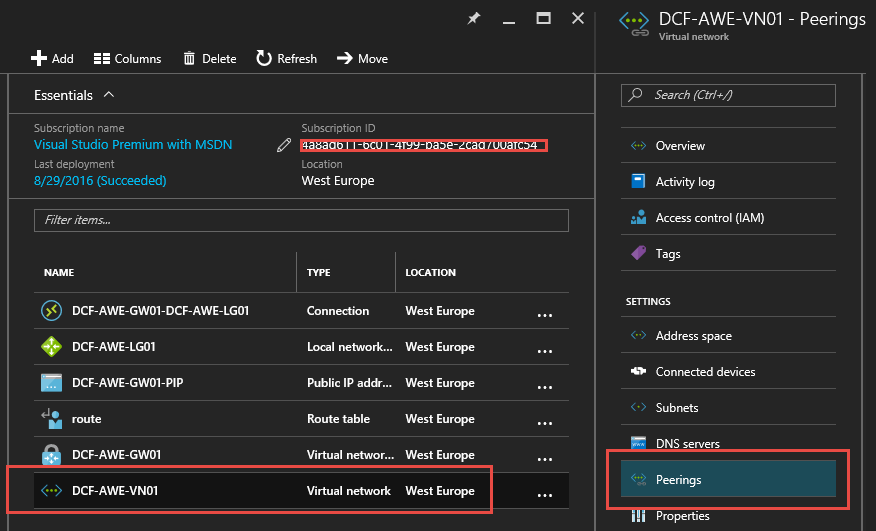Click the Activity log icon
The width and height of the screenshot is (876, 531).
click(x=638, y=181)
